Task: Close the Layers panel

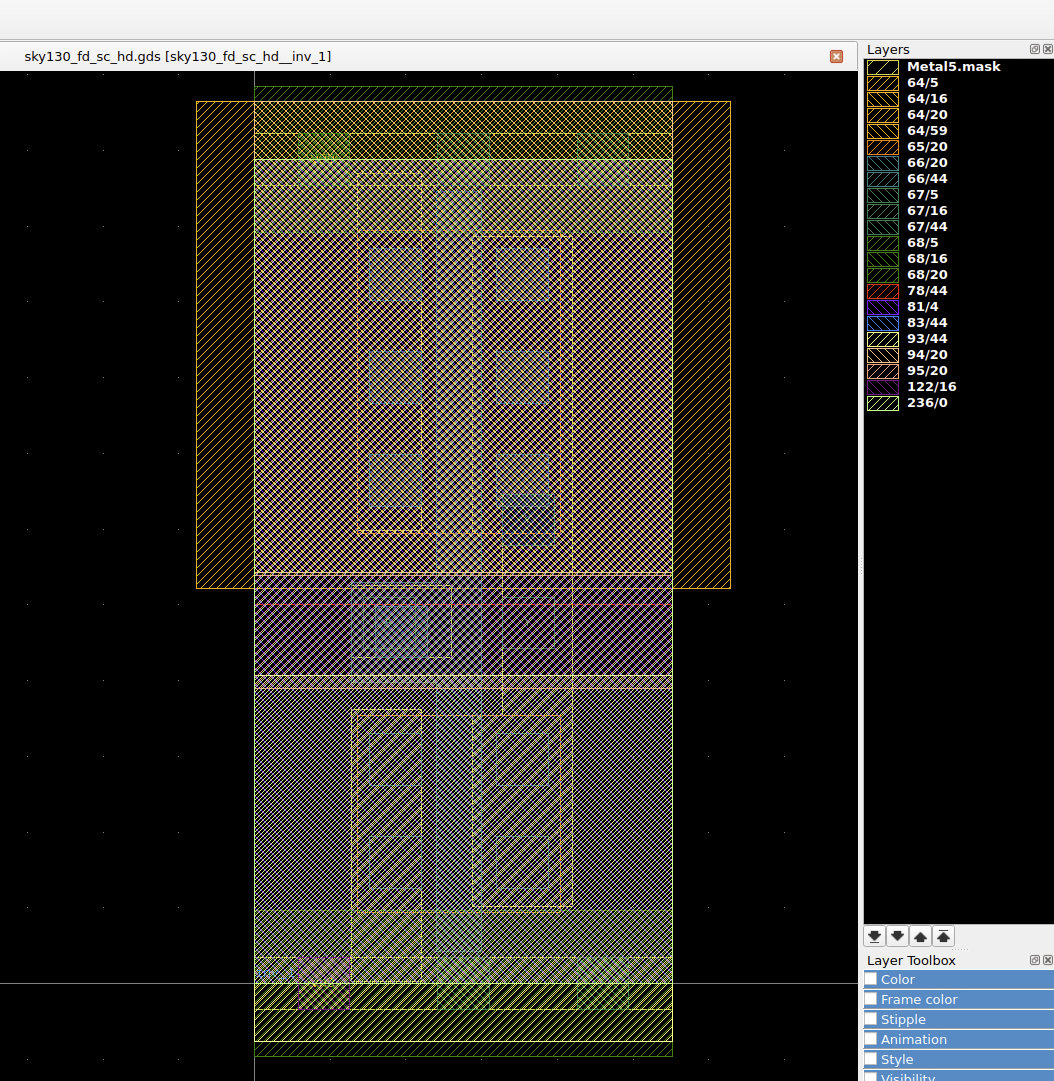Action: (1047, 49)
